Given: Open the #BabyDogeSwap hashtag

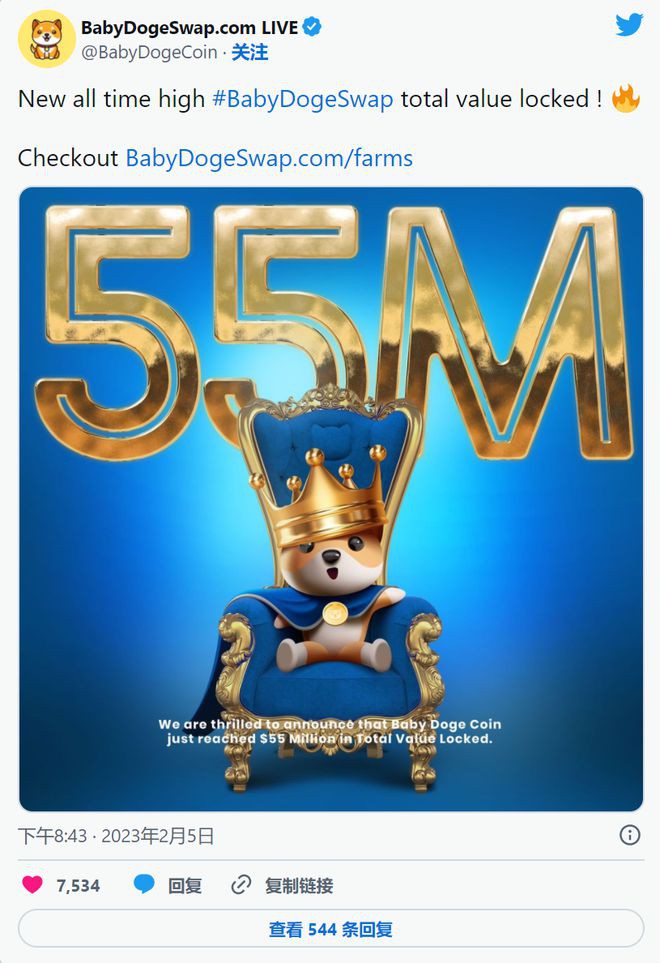Looking at the screenshot, I should click(302, 99).
